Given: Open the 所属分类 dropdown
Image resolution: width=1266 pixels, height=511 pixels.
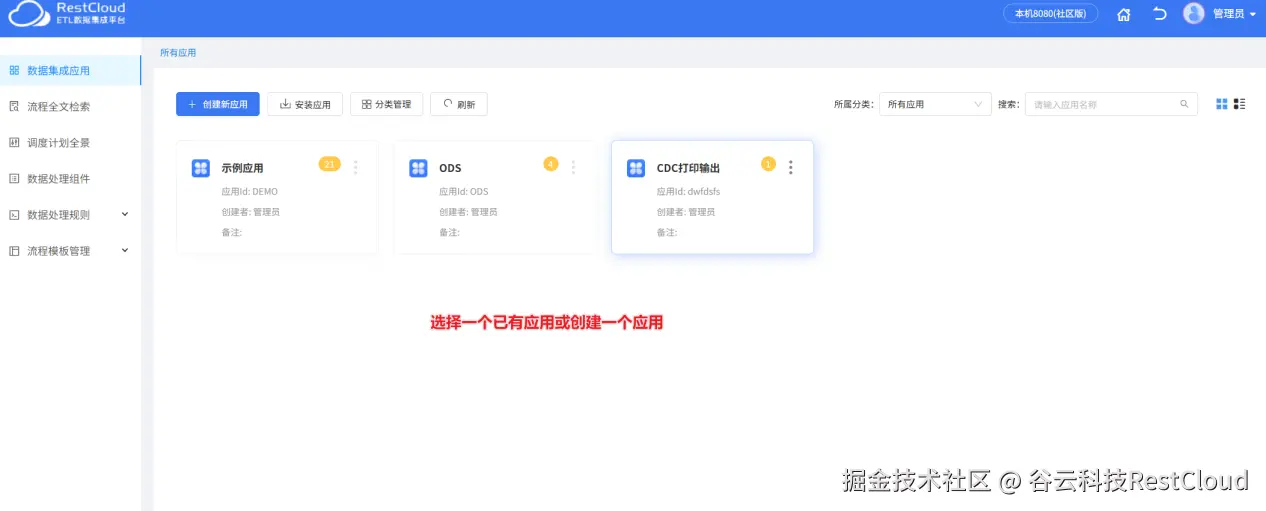Looking at the screenshot, I should (x=935, y=104).
